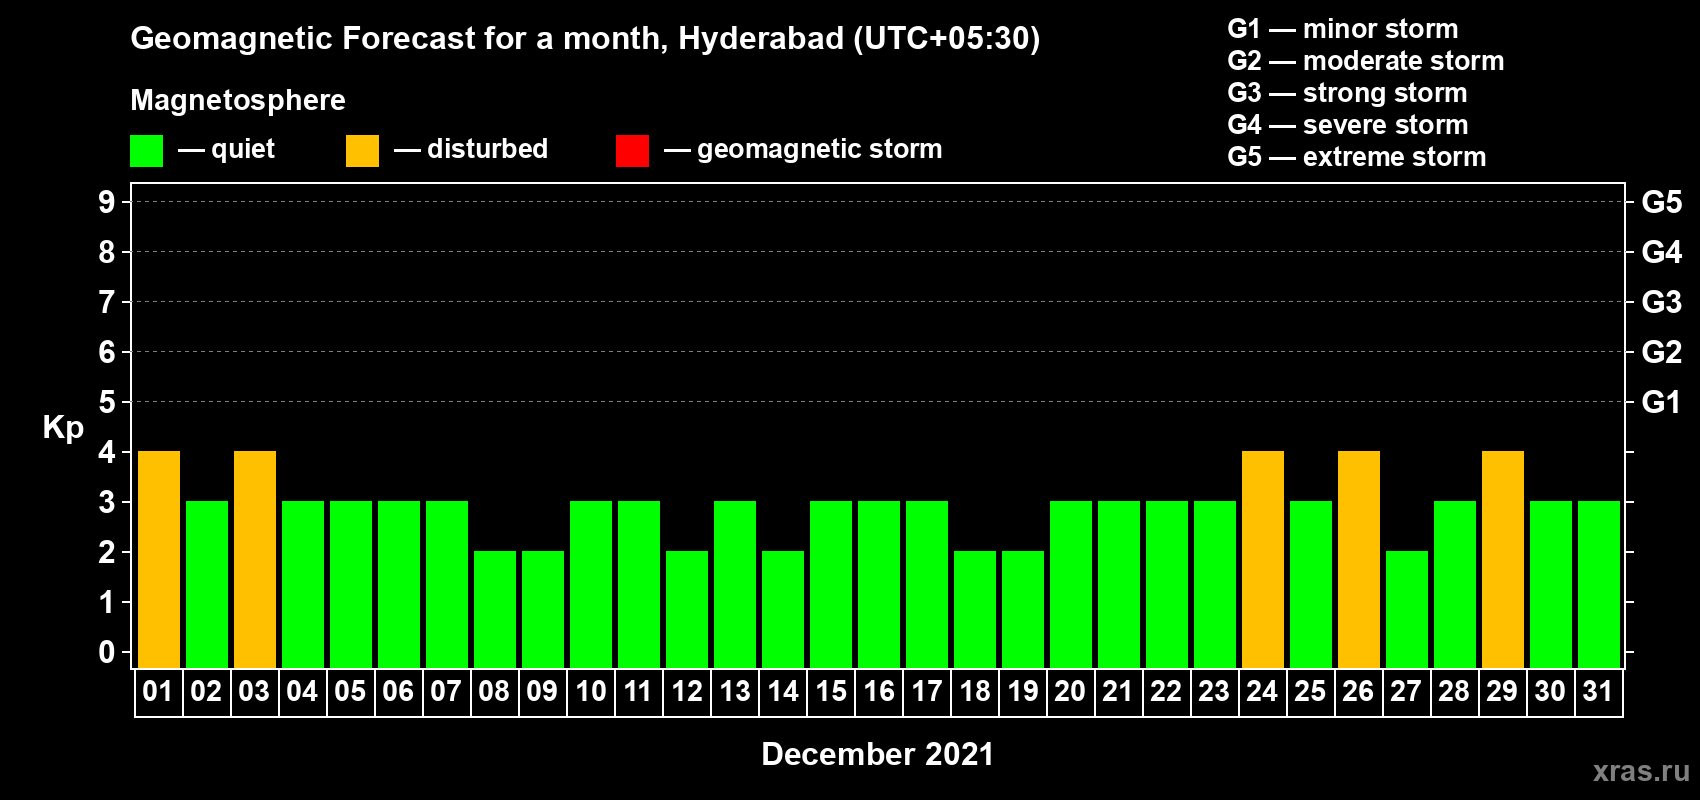Click the green bar for day 19
Viewport: 1700px width, 800px height.
[x=1023, y=609]
